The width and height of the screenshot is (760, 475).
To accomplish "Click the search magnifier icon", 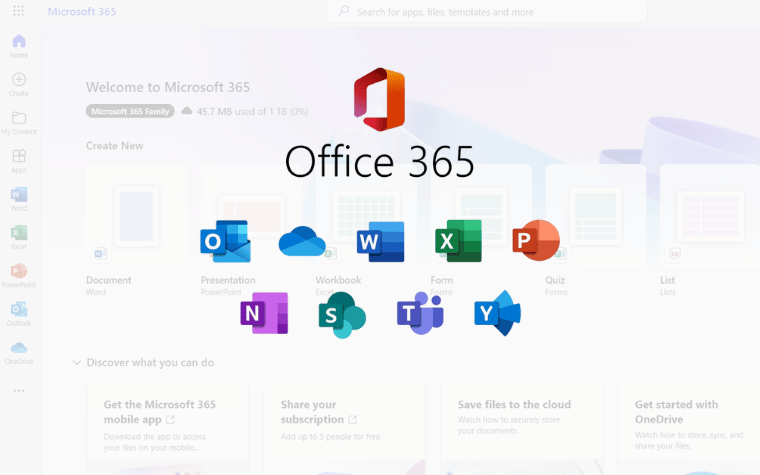I will [x=343, y=11].
